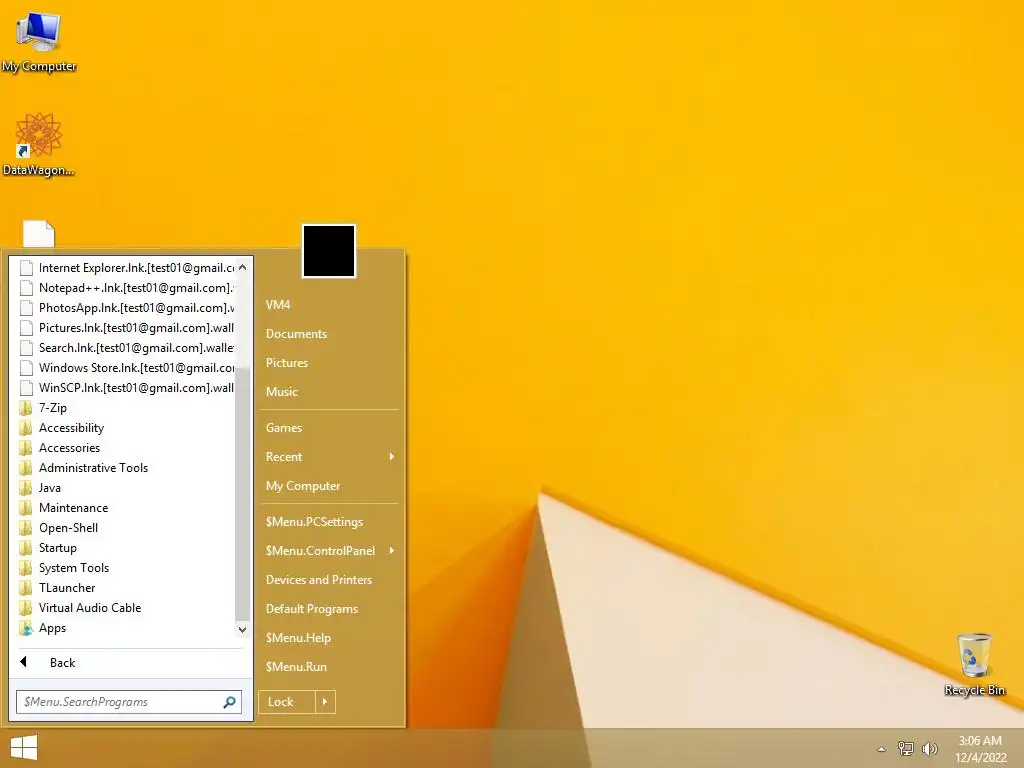Expand Recent submenu arrow
The image size is (1024, 768).
point(392,456)
